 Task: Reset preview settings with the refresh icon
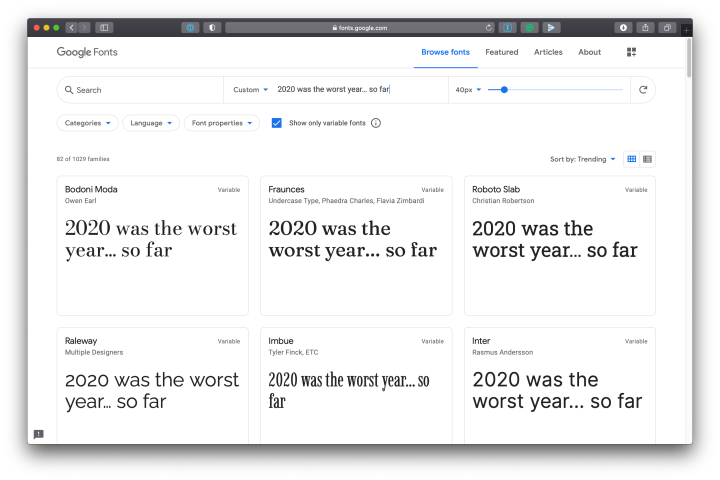click(643, 90)
